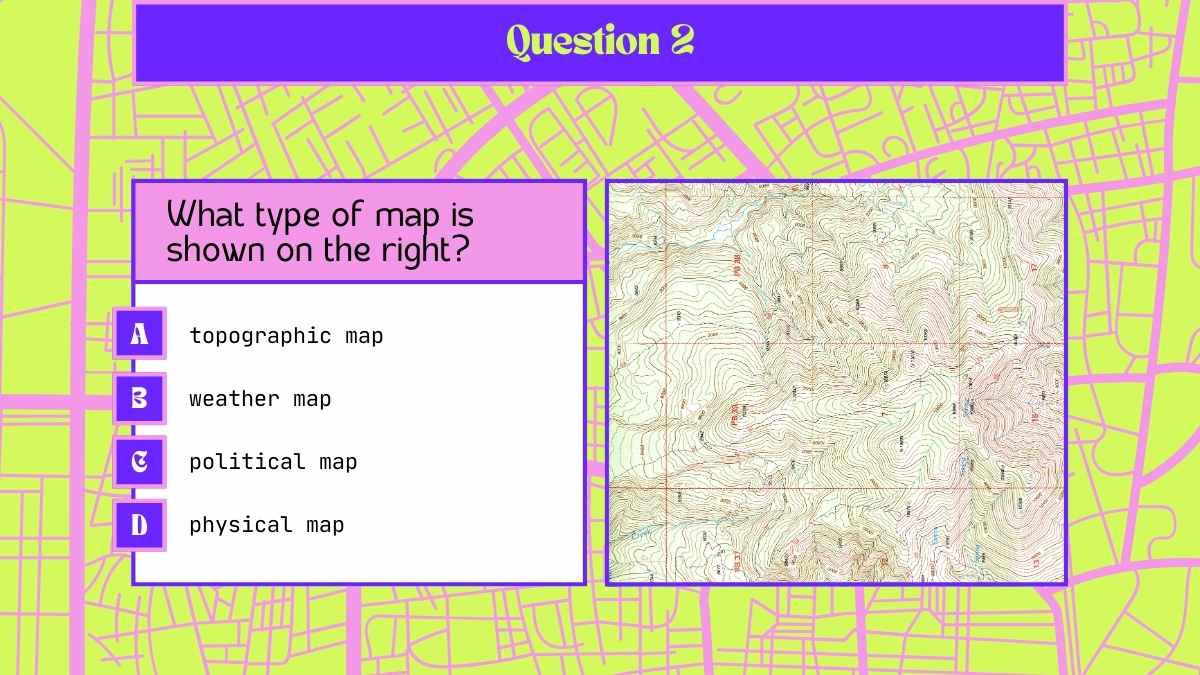Click the 'Question 2' title banner

click(x=600, y=42)
